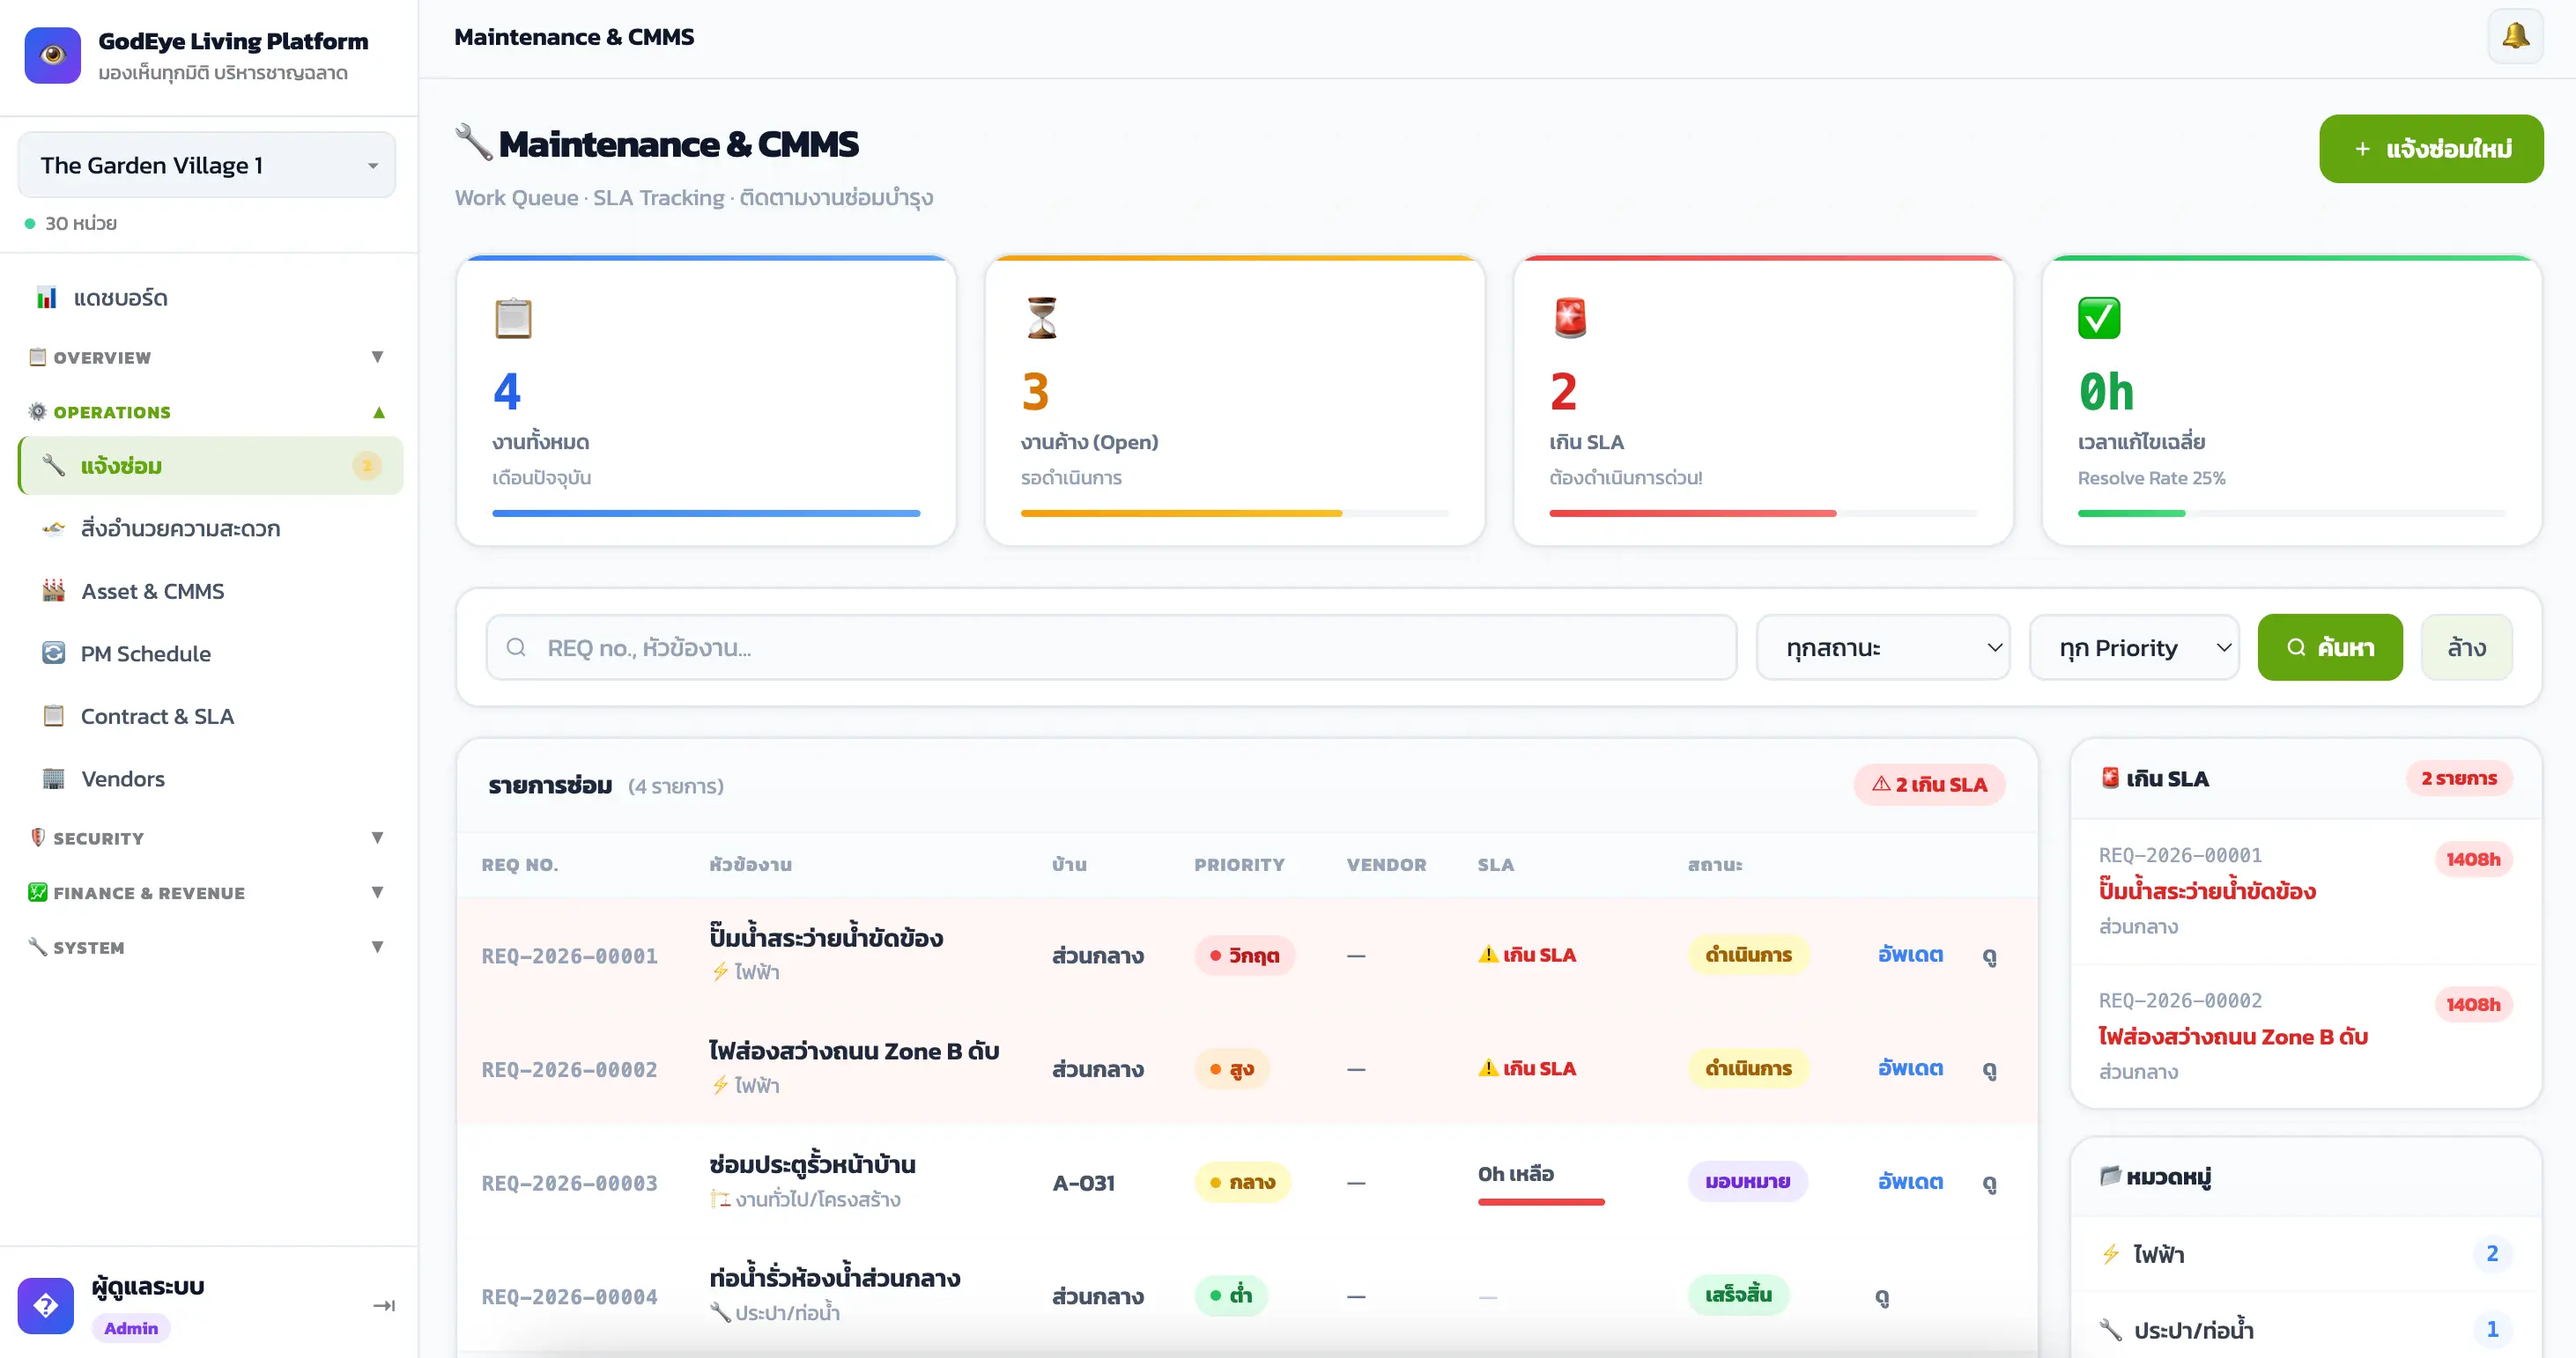Click the wrench icon next to แจ้งซ่อม
Screen dimensions: 2576x1358
point(53,465)
